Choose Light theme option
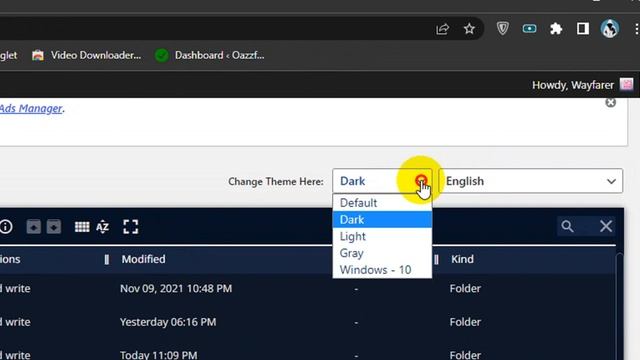Screen dimensions: 640x360 coord(382,236)
